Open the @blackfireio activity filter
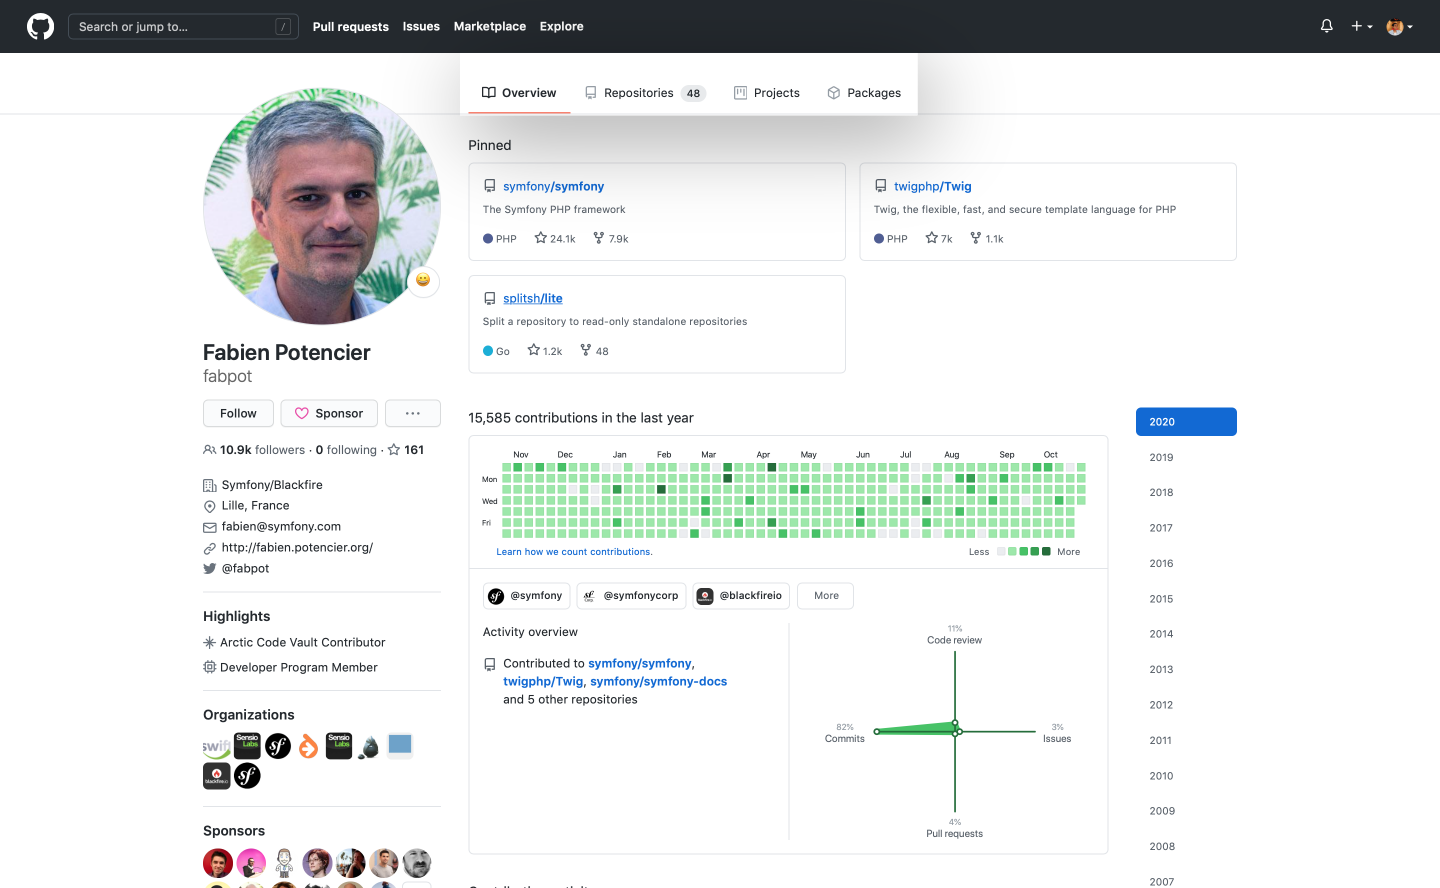1440x888 pixels. click(x=741, y=595)
